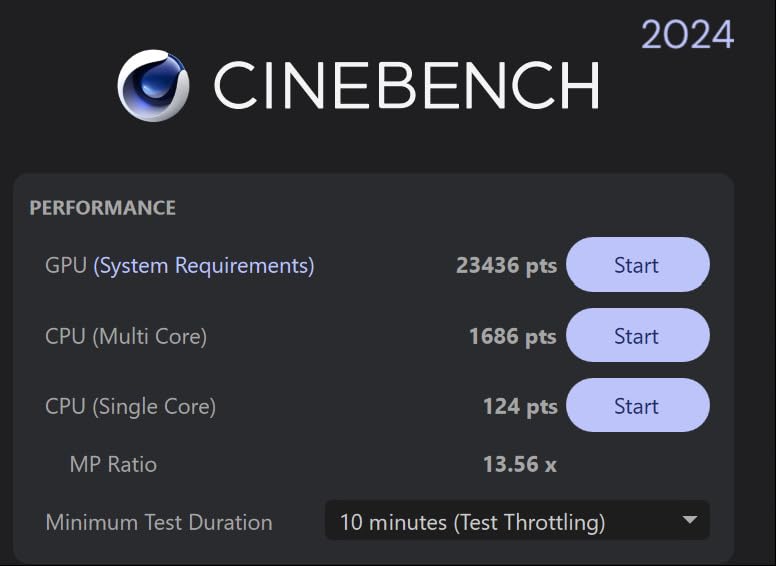Start the CPU Single Core test
Screen dimensions: 776x566
(637, 406)
